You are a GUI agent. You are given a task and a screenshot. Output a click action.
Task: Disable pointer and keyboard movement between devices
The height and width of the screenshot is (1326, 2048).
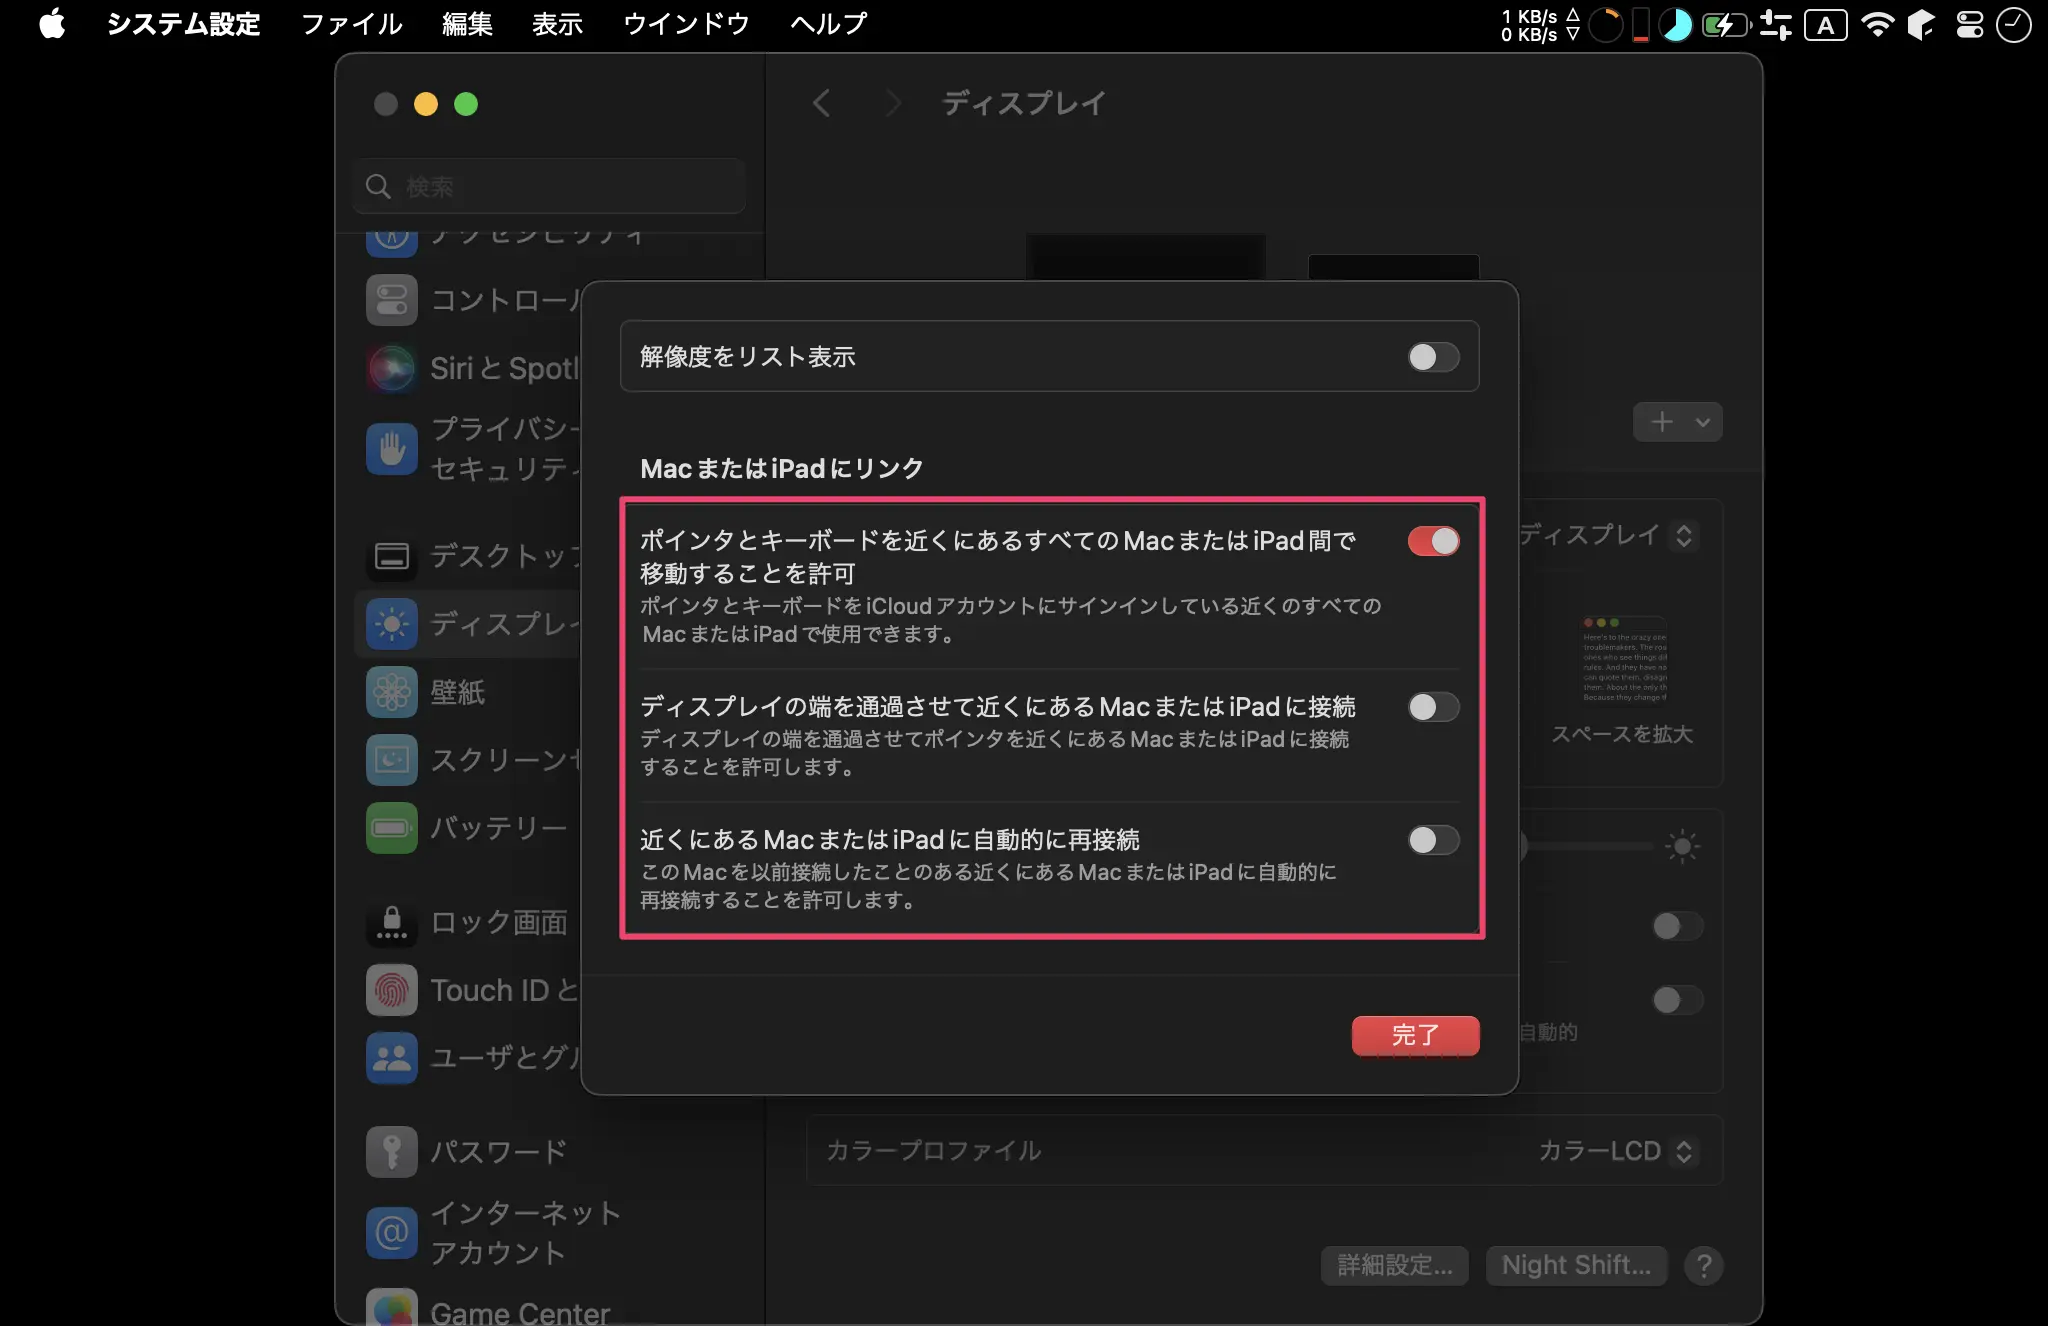click(x=1433, y=541)
